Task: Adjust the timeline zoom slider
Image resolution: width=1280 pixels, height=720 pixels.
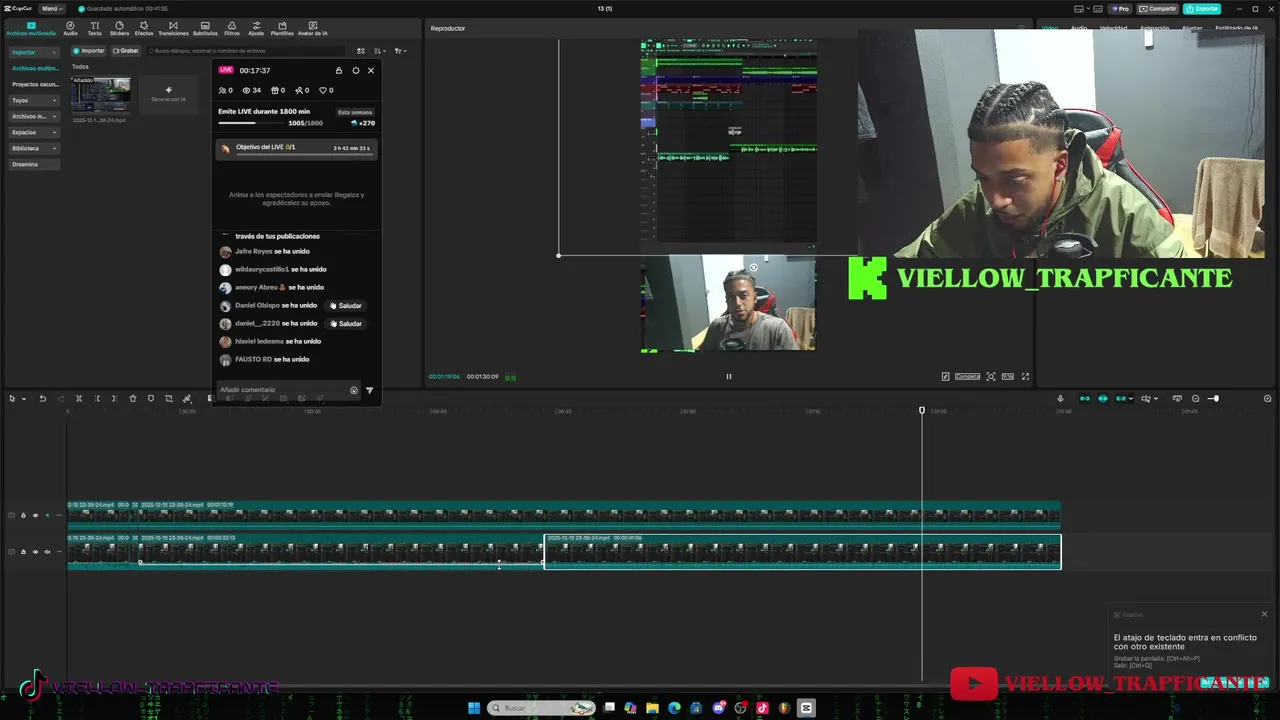Action: tap(1213, 398)
